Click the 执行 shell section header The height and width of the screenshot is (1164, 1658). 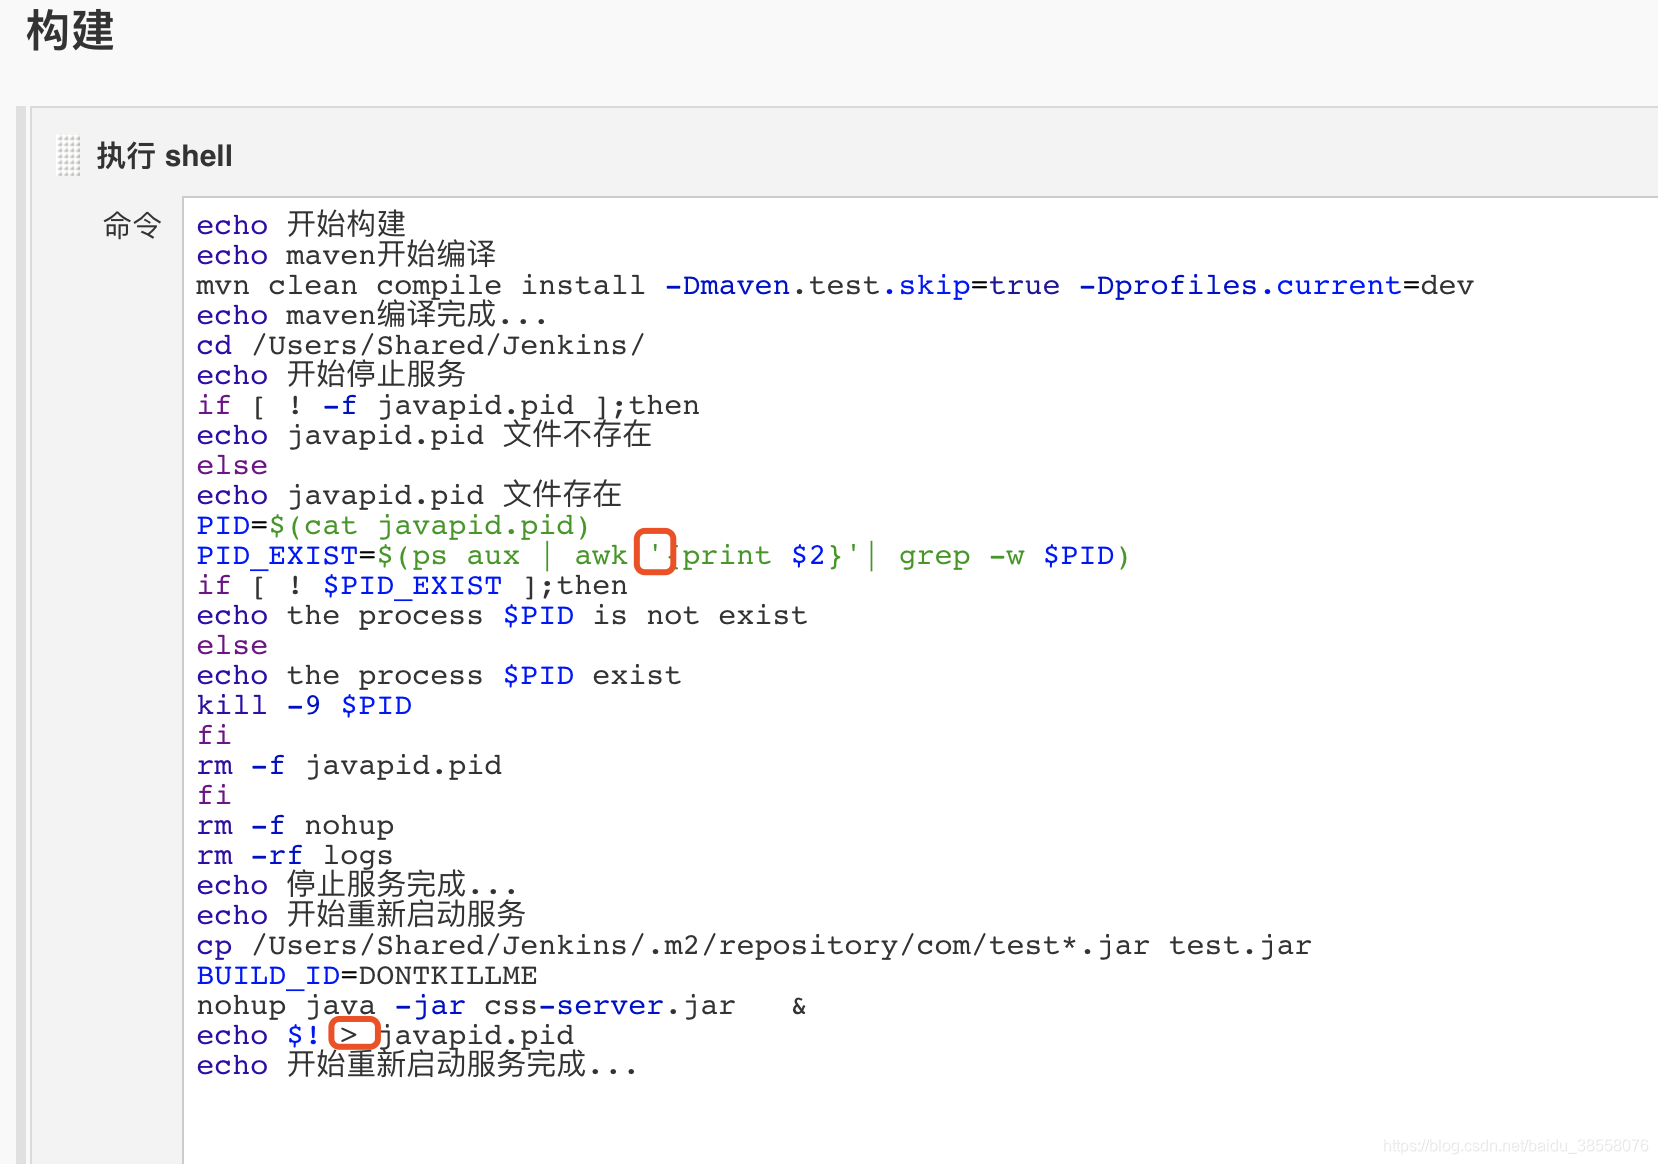(x=164, y=155)
